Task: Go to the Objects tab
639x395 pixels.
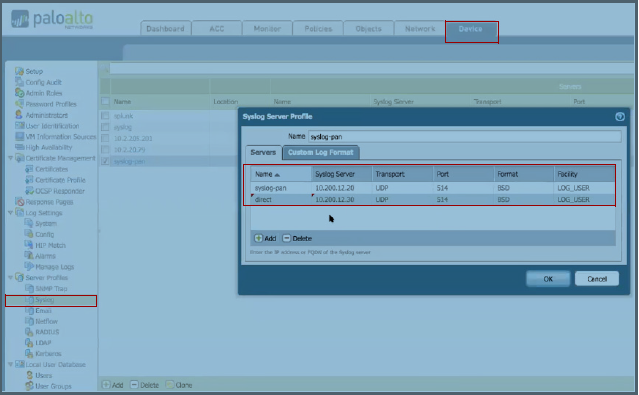Action: point(369,29)
